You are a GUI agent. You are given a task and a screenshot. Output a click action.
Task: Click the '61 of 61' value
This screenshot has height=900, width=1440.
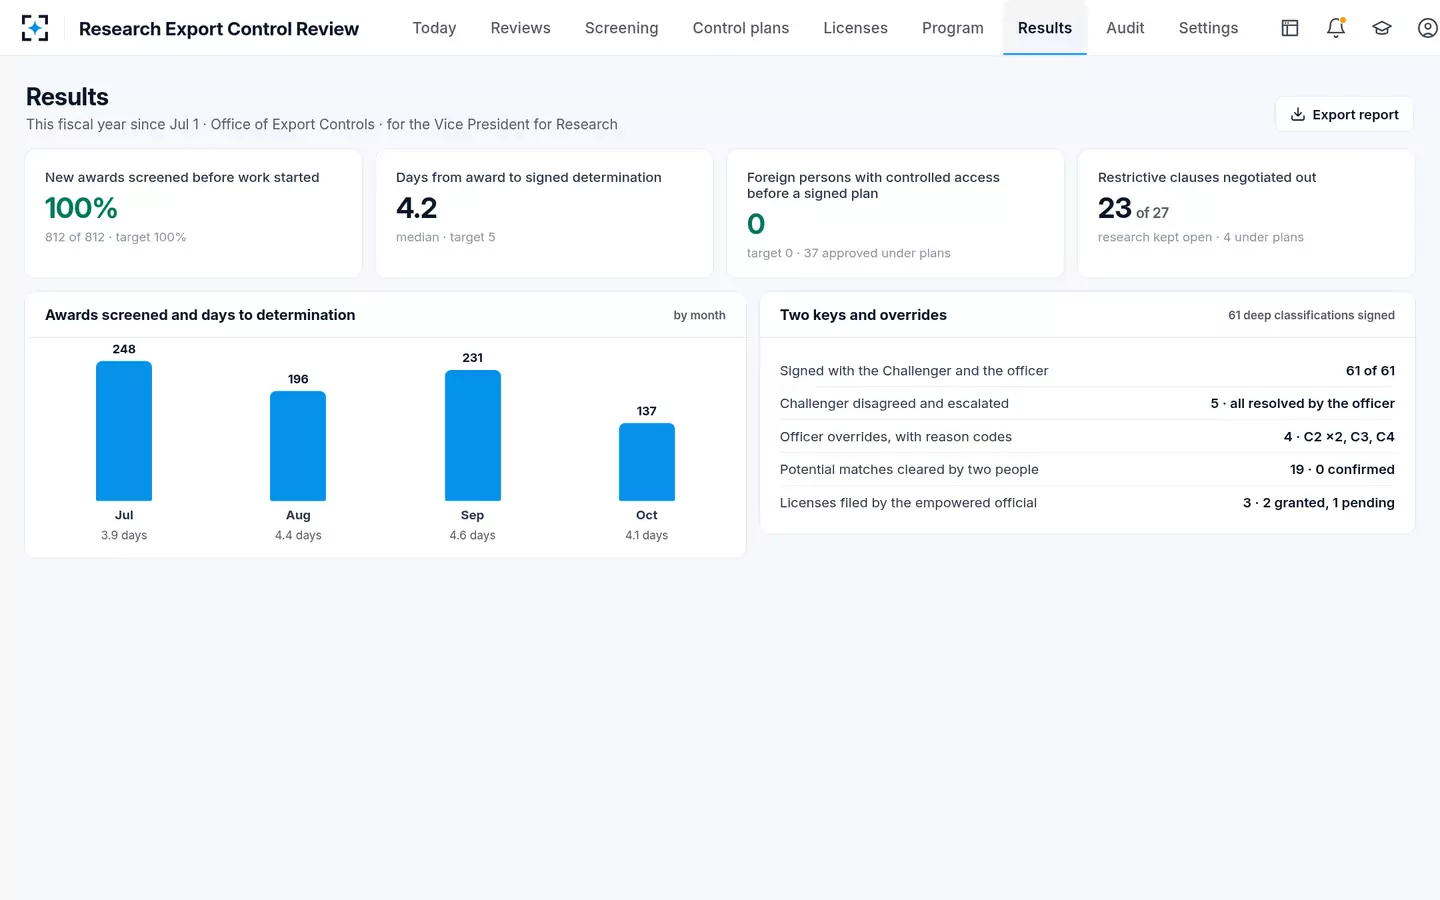pyautogui.click(x=1370, y=370)
